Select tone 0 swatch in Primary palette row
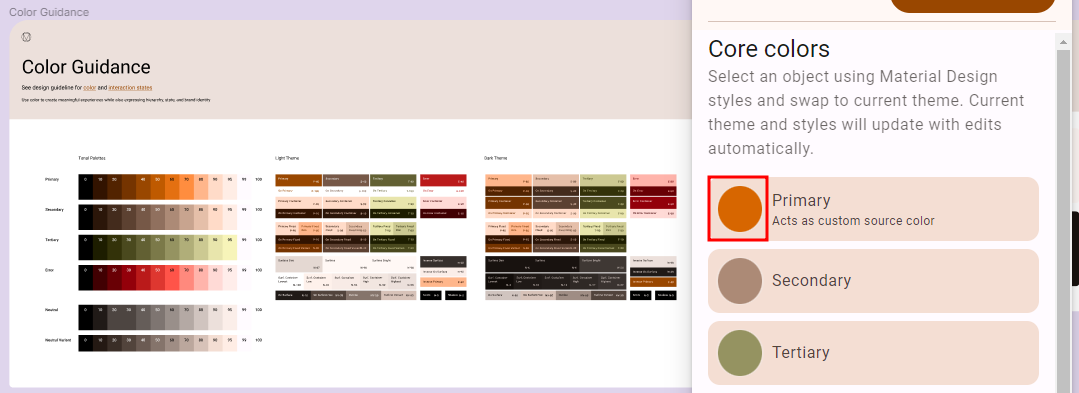Viewport: 1079px width, 393px height. pos(85,187)
